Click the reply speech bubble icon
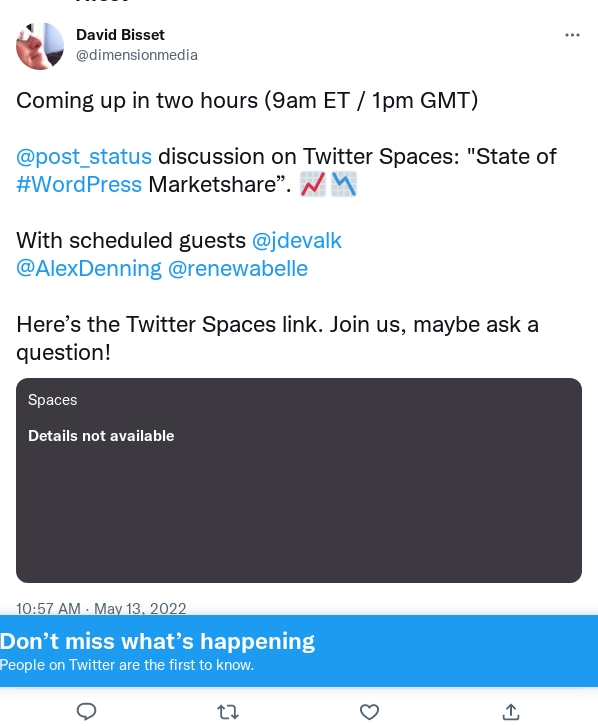 (x=86, y=711)
